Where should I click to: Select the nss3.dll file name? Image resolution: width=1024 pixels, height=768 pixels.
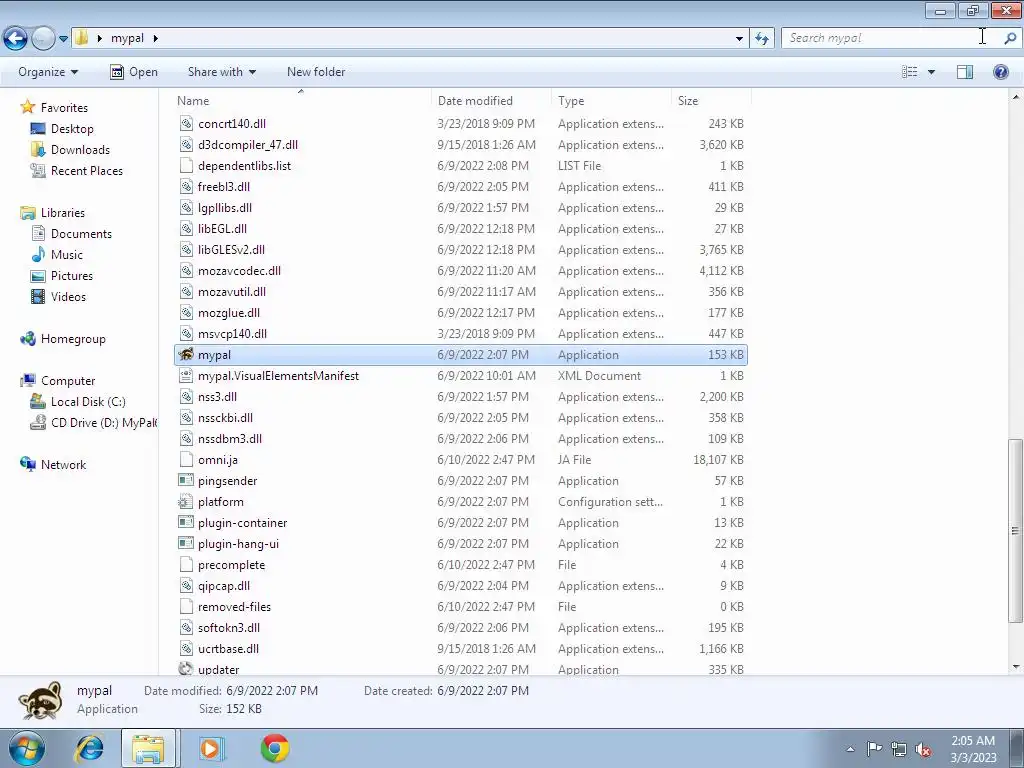pyautogui.click(x=217, y=396)
